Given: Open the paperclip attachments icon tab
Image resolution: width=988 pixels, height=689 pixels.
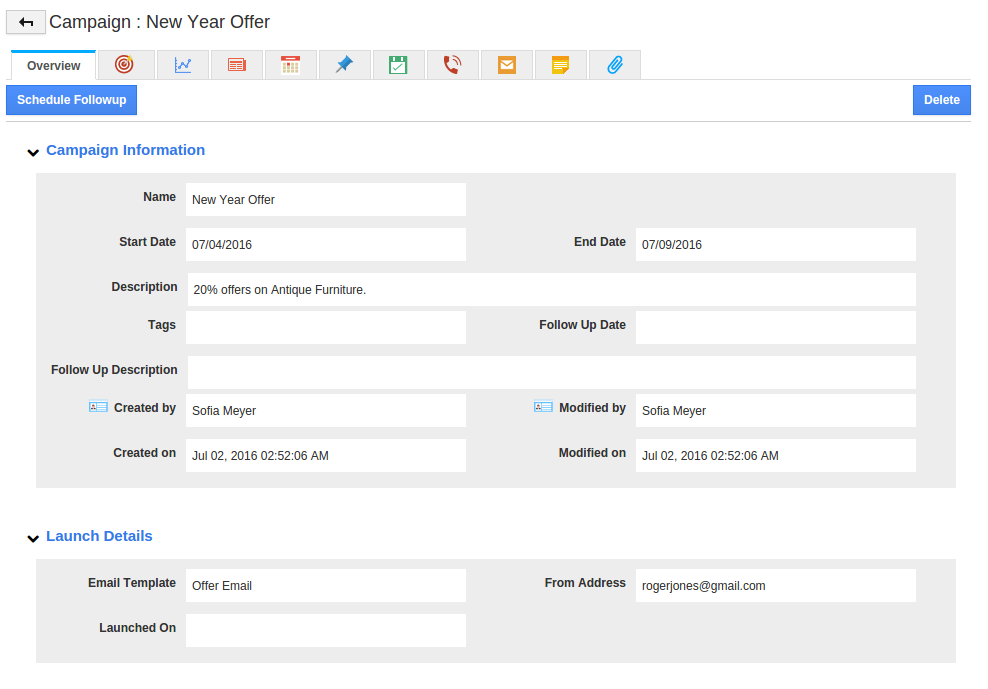Looking at the screenshot, I should coord(615,65).
